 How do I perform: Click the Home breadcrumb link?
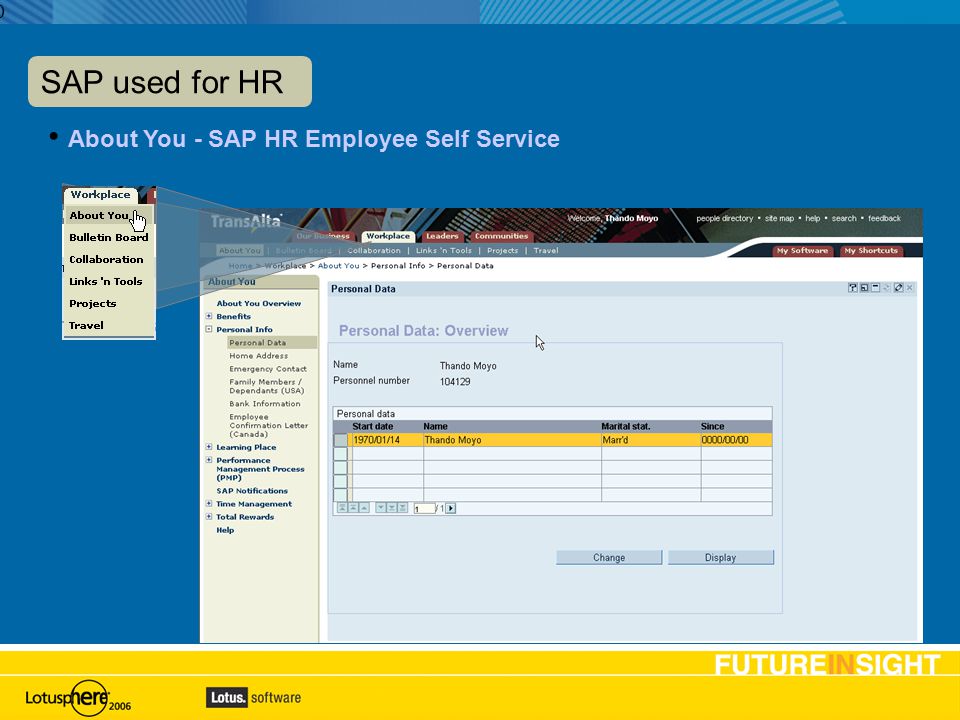pyautogui.click(x=240, y=266)
